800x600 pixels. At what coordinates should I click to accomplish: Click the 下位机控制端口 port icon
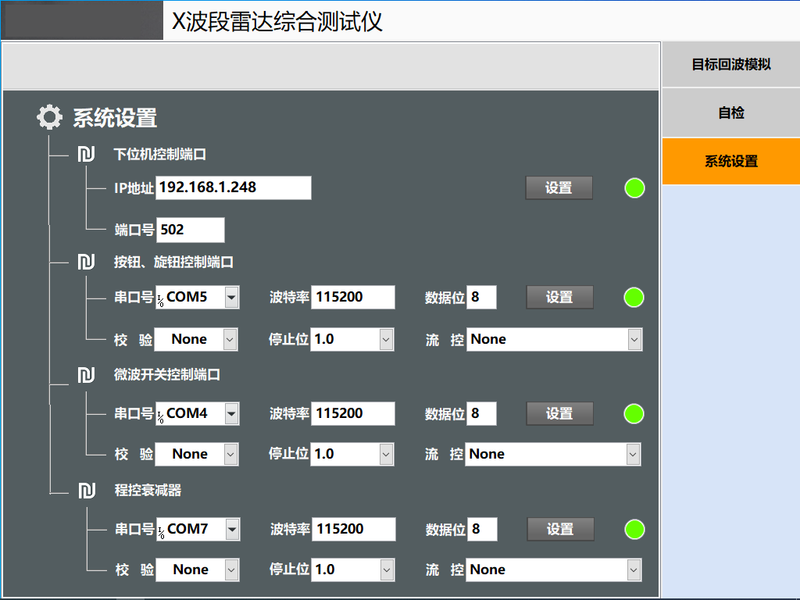click(86, 154)
